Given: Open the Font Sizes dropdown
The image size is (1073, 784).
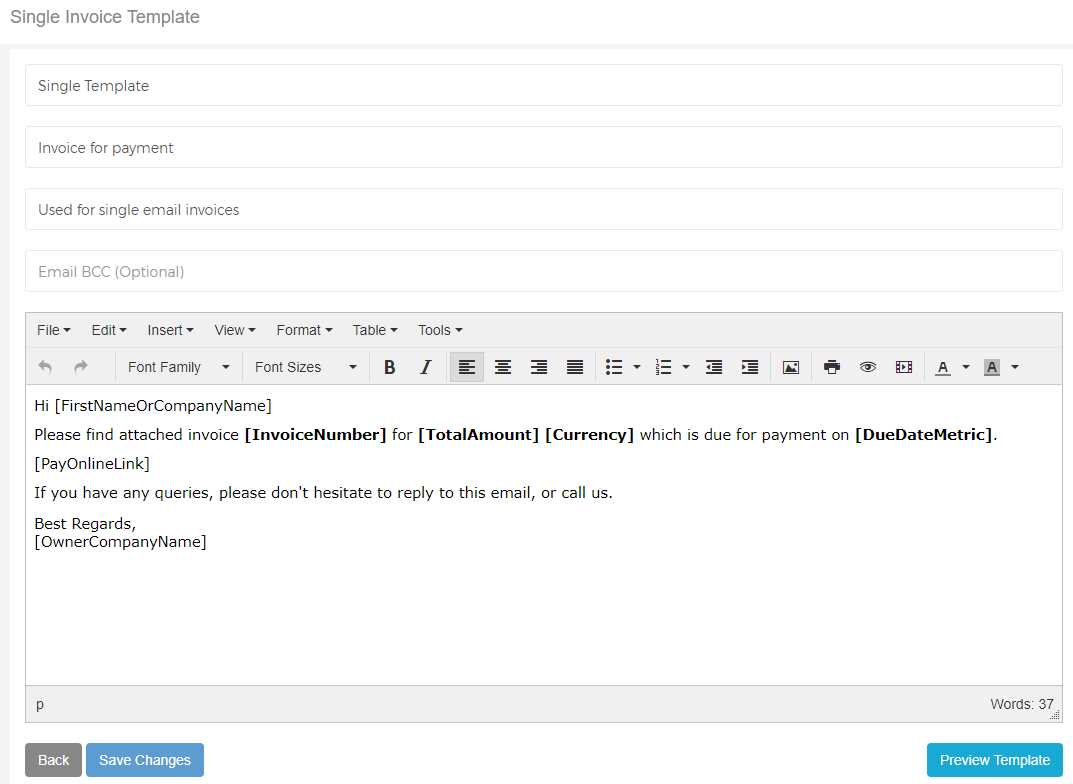Looking at the screenshot, I should coord(306,367).
